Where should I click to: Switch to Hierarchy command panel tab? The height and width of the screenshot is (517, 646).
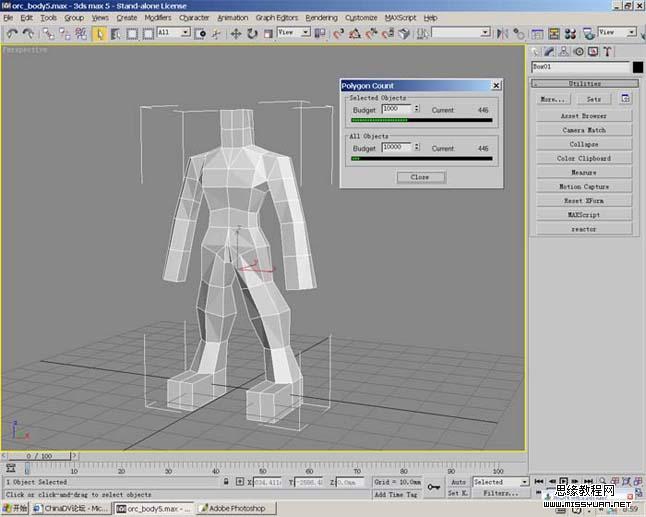[x=564, y=51]
